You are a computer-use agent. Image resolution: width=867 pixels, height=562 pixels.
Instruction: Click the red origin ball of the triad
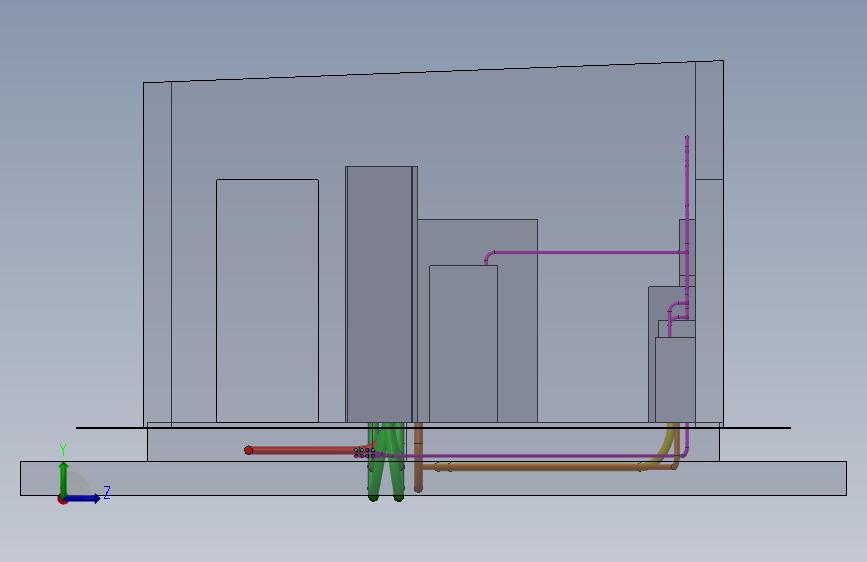click(x=61, y=500)
